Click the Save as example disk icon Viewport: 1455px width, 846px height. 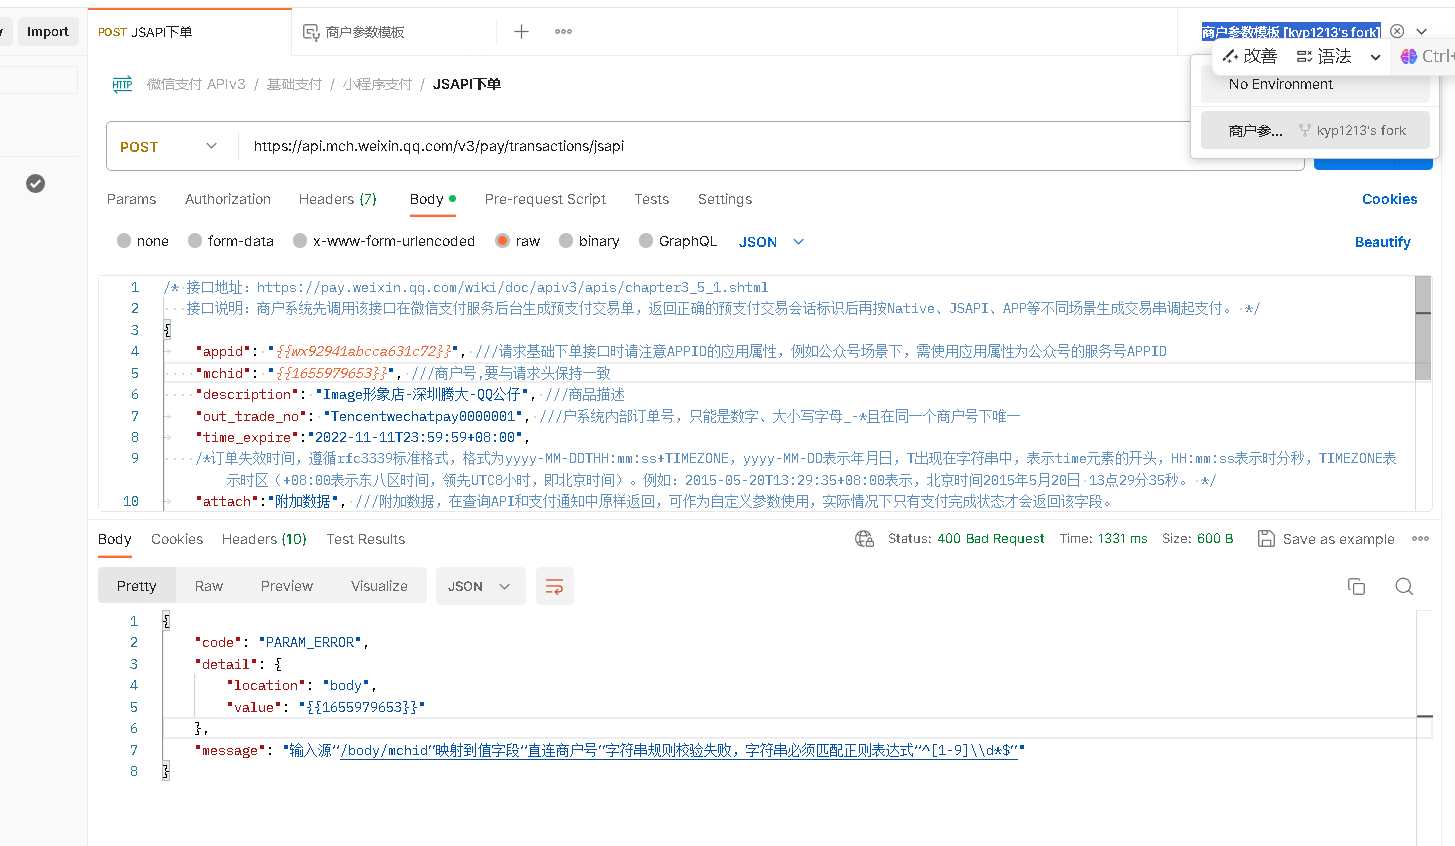[1266, 539]
